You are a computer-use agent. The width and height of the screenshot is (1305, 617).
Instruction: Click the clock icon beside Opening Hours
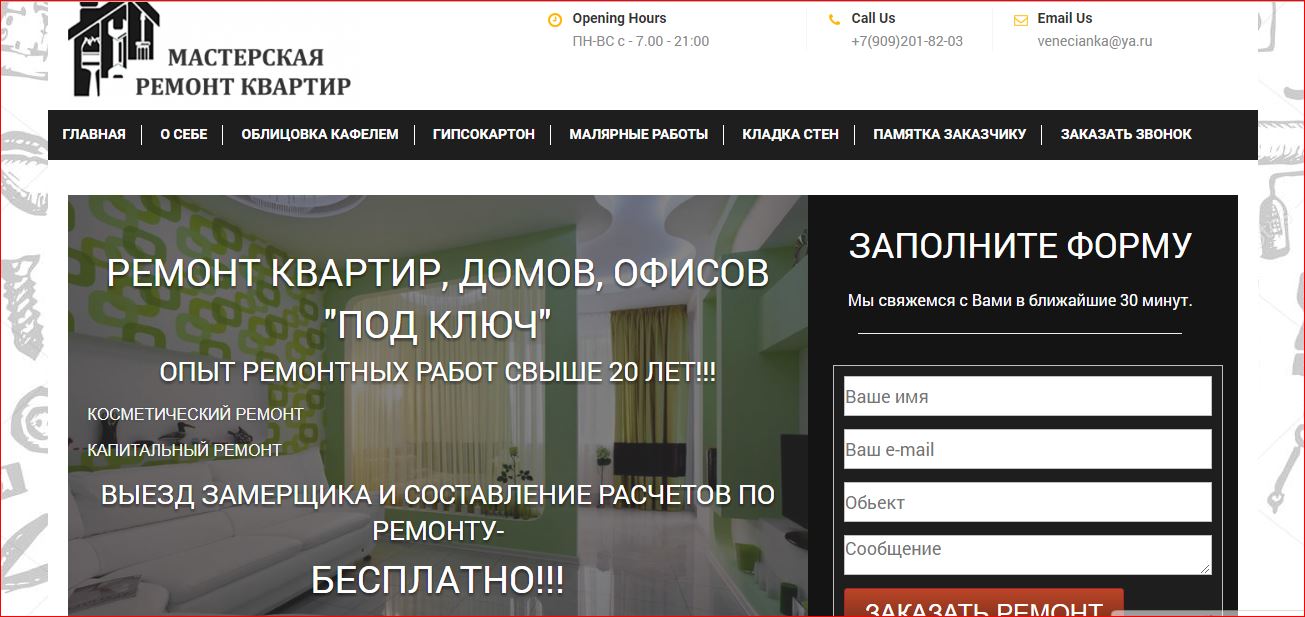point(555,19)
